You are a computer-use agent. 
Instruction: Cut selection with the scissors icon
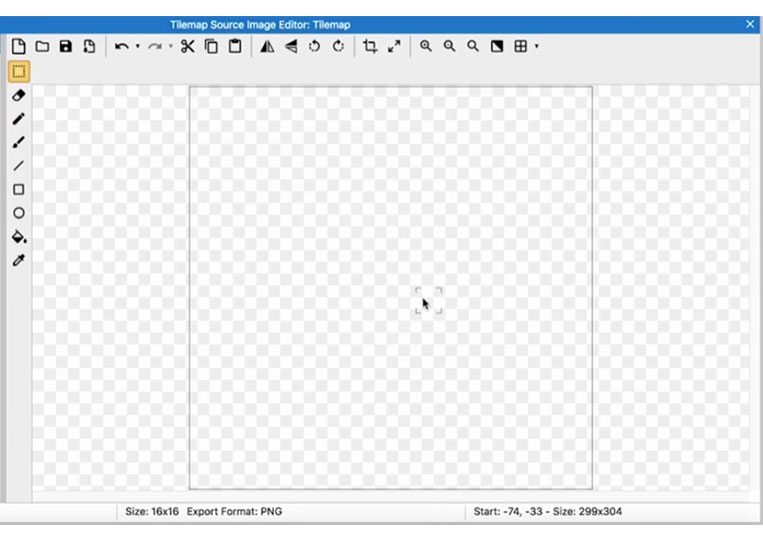[188, 46]
